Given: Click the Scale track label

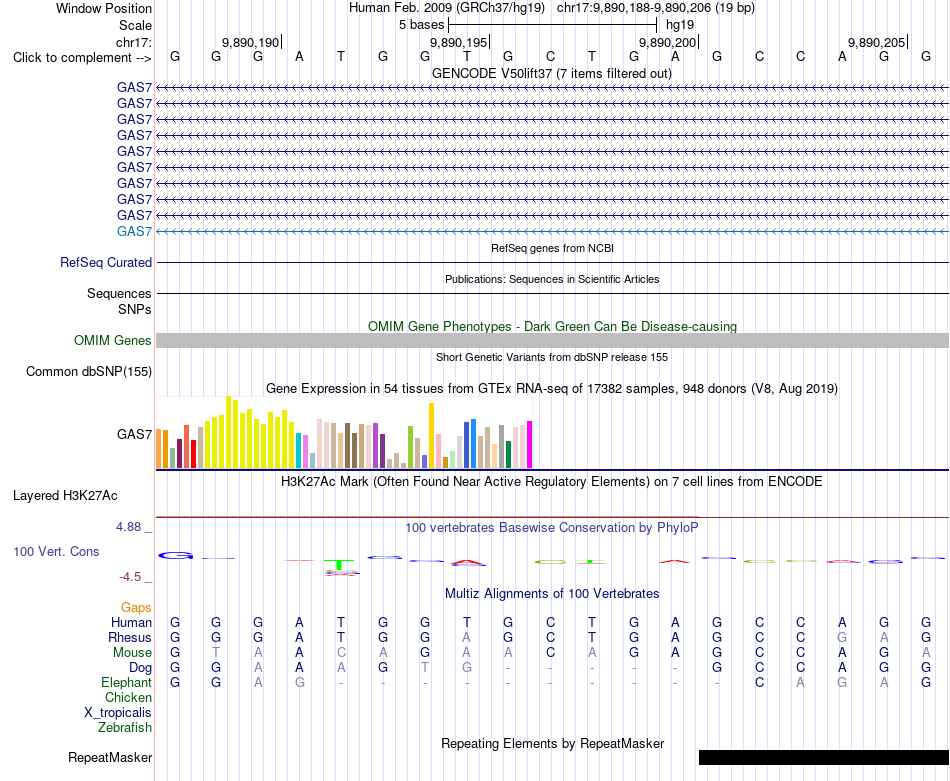Looking at the screenshot, I should 135,25.
